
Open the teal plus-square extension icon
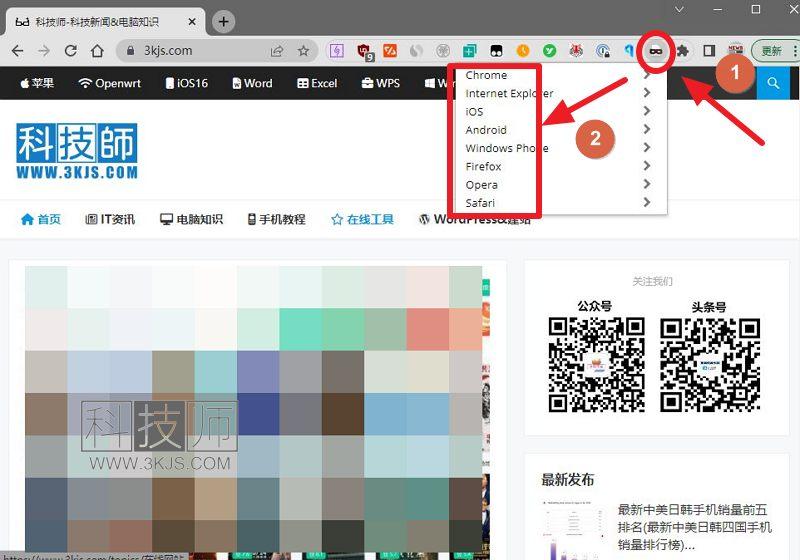coord(470,50)
